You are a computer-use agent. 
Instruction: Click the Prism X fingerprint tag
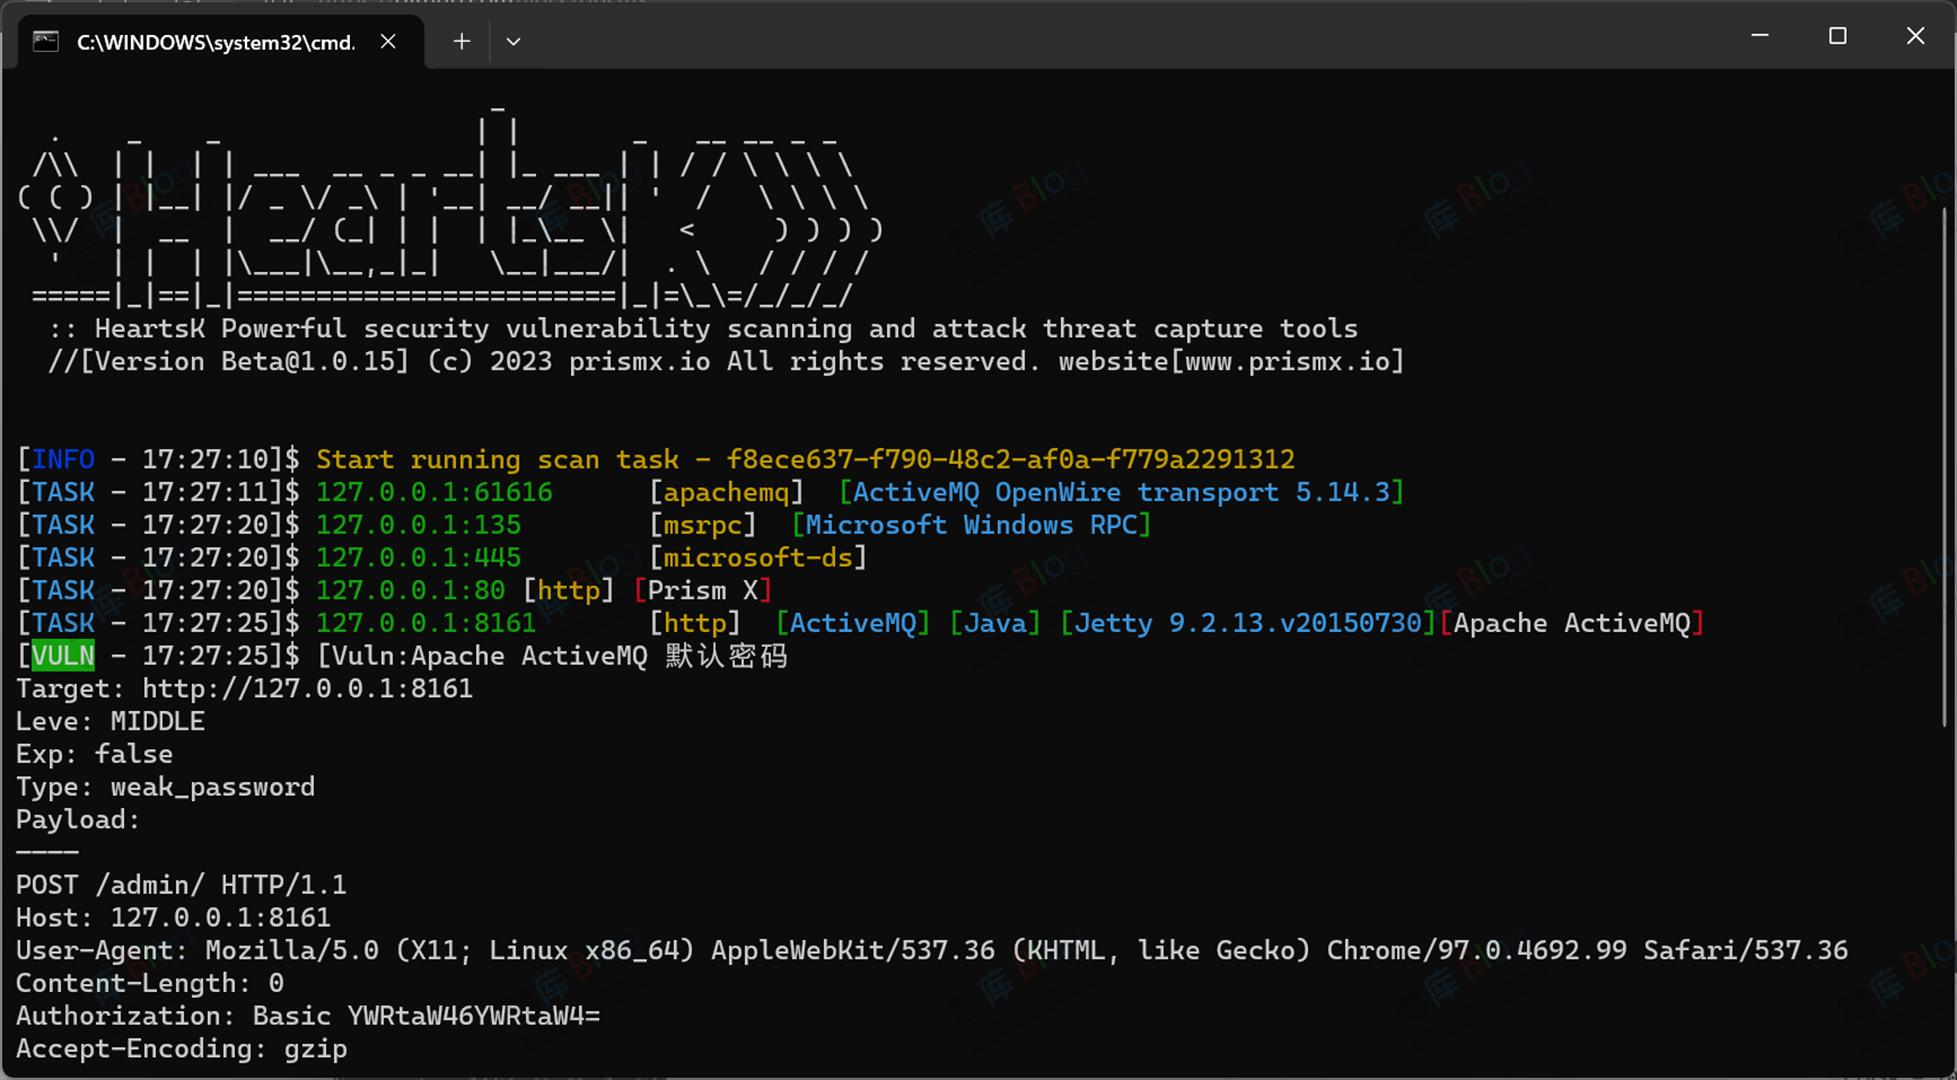pos(702,590)
